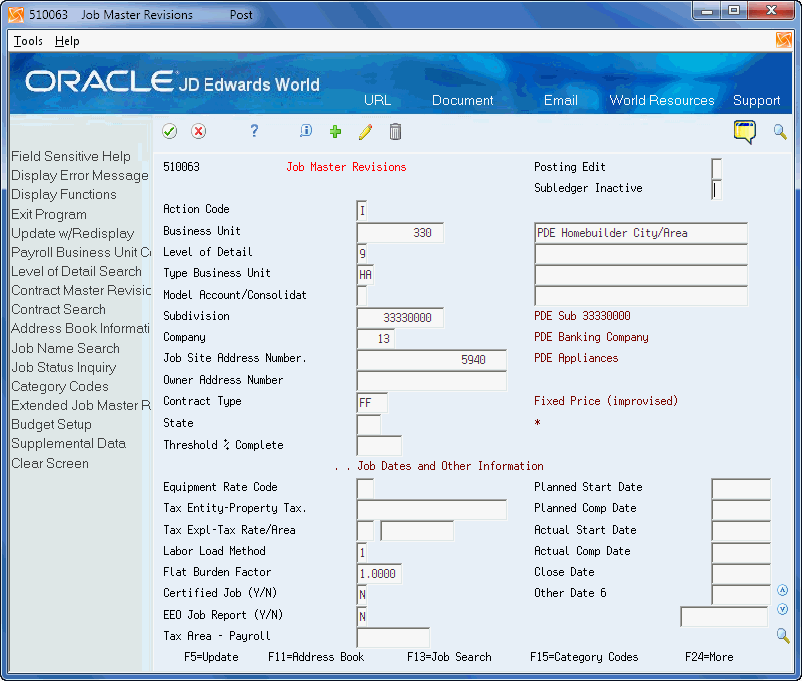Select Display Error Message option
The height and width of the screenshot is (681, 802).
80,175
